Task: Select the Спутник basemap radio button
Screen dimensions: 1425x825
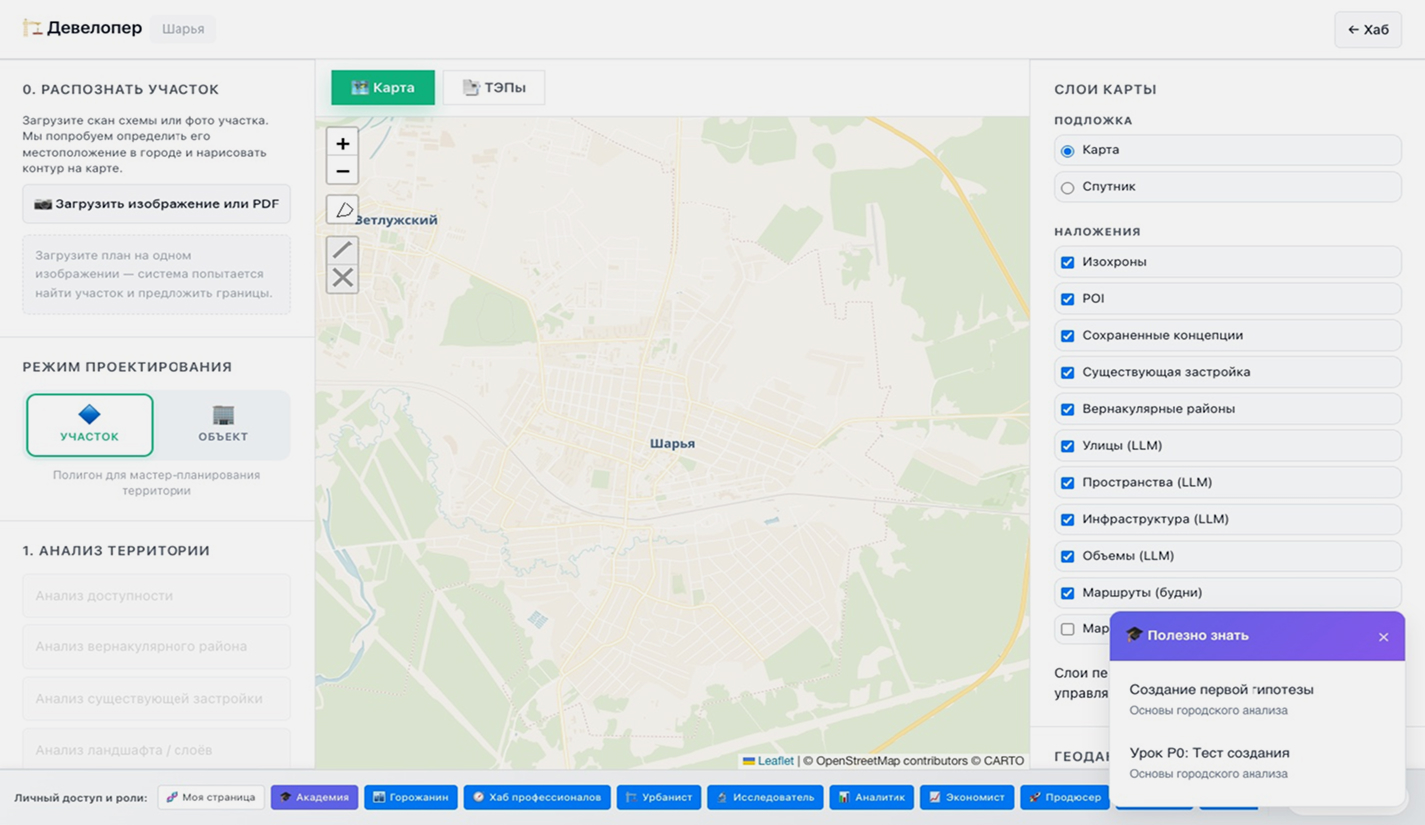Action: tap(1067, 188)
